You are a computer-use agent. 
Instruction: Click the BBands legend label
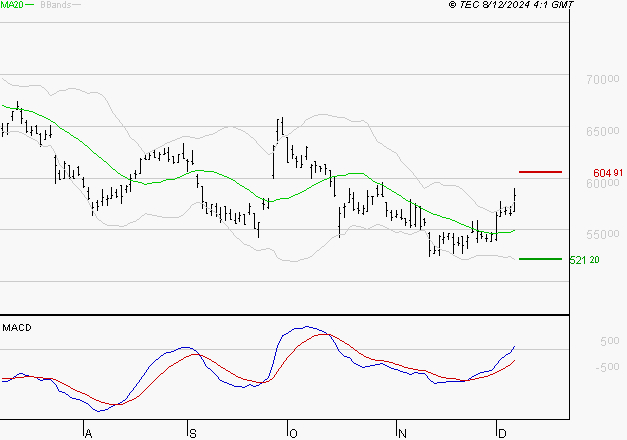56,5
